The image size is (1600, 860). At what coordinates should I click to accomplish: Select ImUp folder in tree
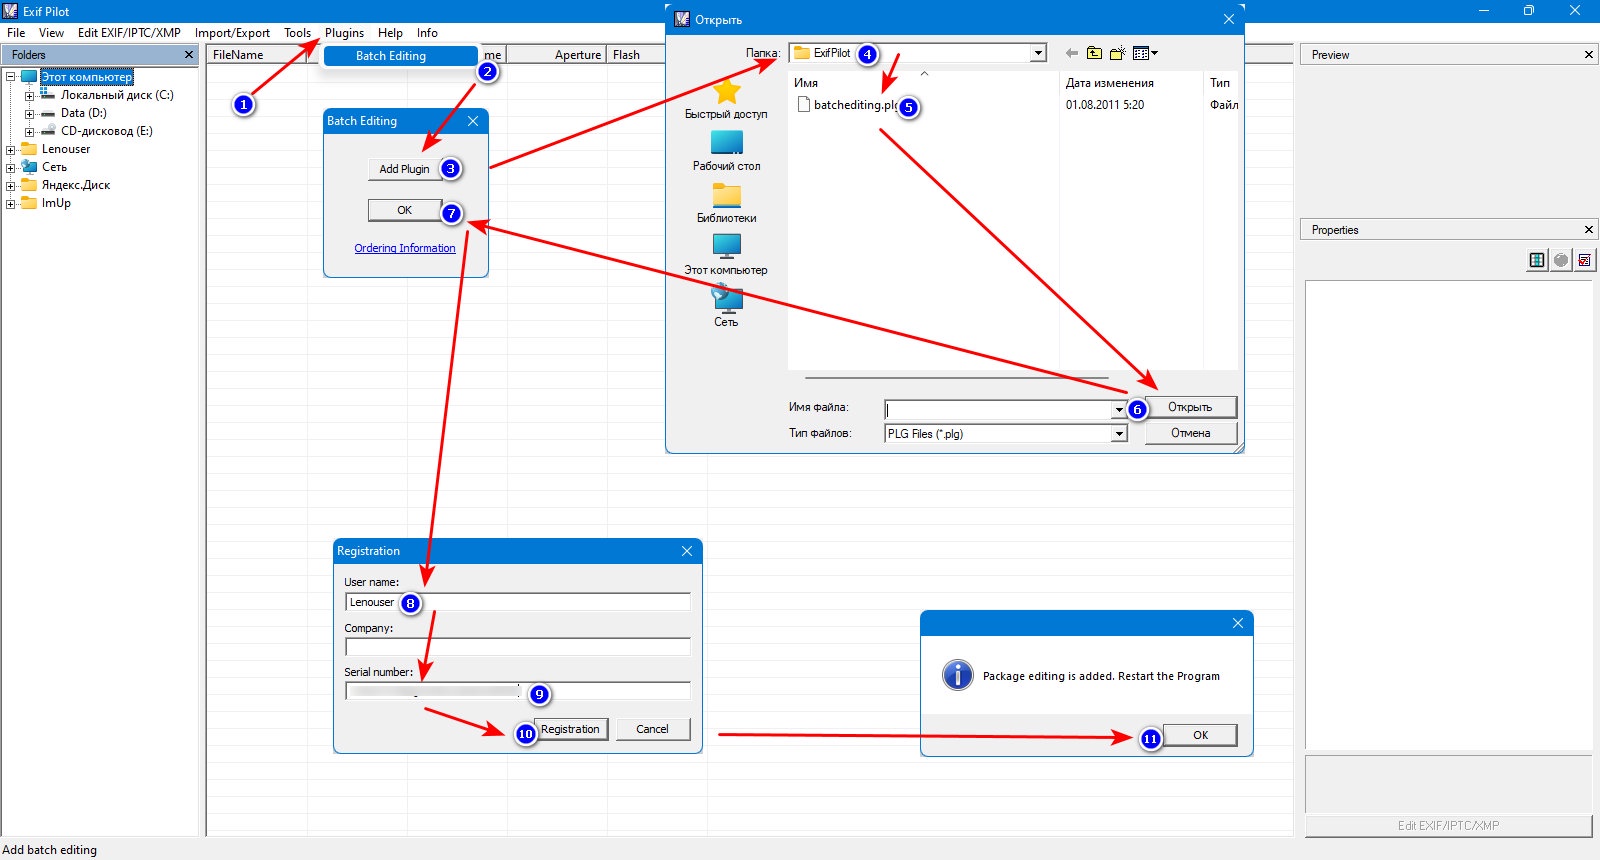(56, 203)
